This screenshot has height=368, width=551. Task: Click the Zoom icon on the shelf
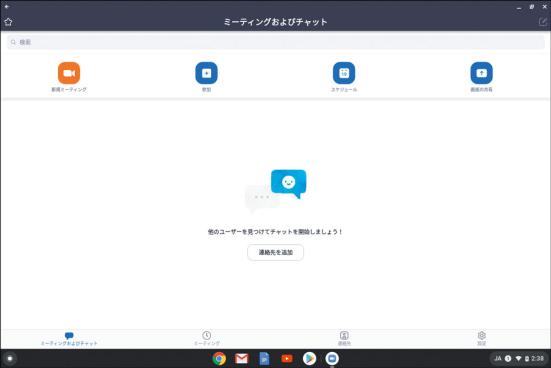coord(332,359)
